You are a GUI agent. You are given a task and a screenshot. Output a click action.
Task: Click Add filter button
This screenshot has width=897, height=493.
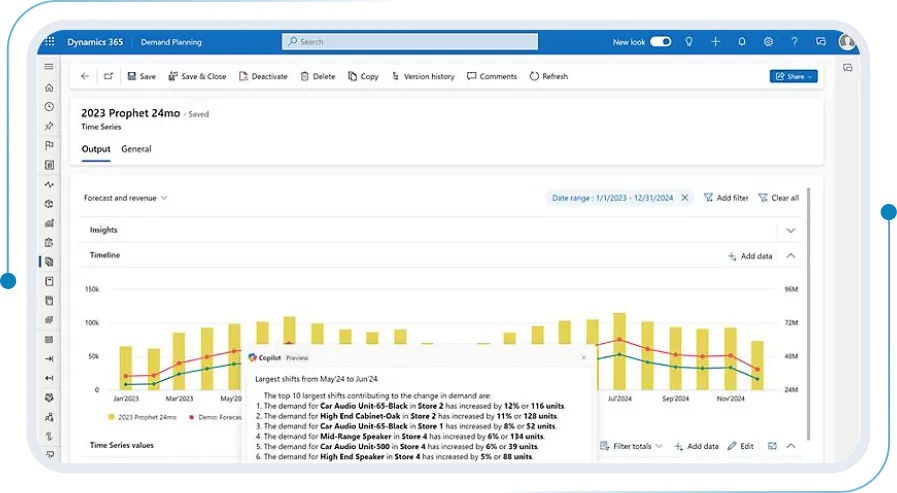[725, 198]
